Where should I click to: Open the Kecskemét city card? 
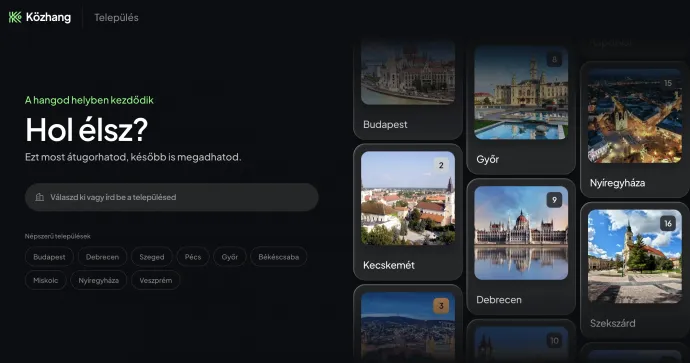(x=408, y=212)
